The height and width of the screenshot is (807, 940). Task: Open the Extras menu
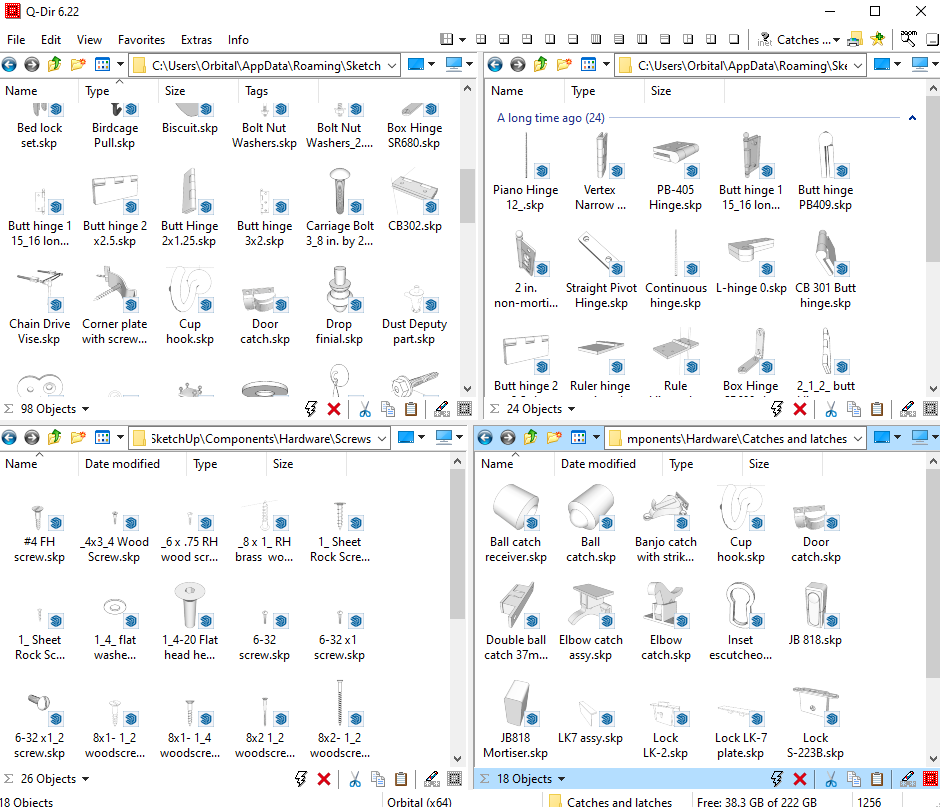tap(197, 40)
